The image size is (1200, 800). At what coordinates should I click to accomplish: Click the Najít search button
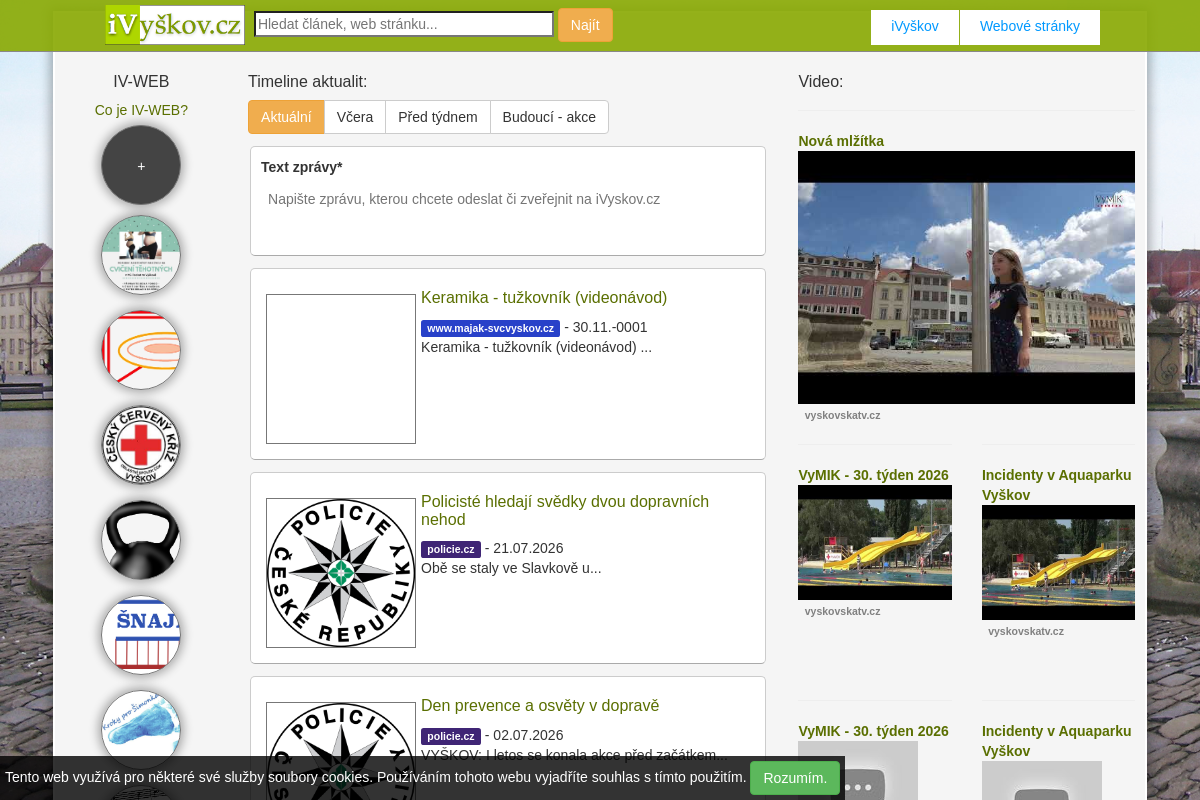[x=585, y=25]
